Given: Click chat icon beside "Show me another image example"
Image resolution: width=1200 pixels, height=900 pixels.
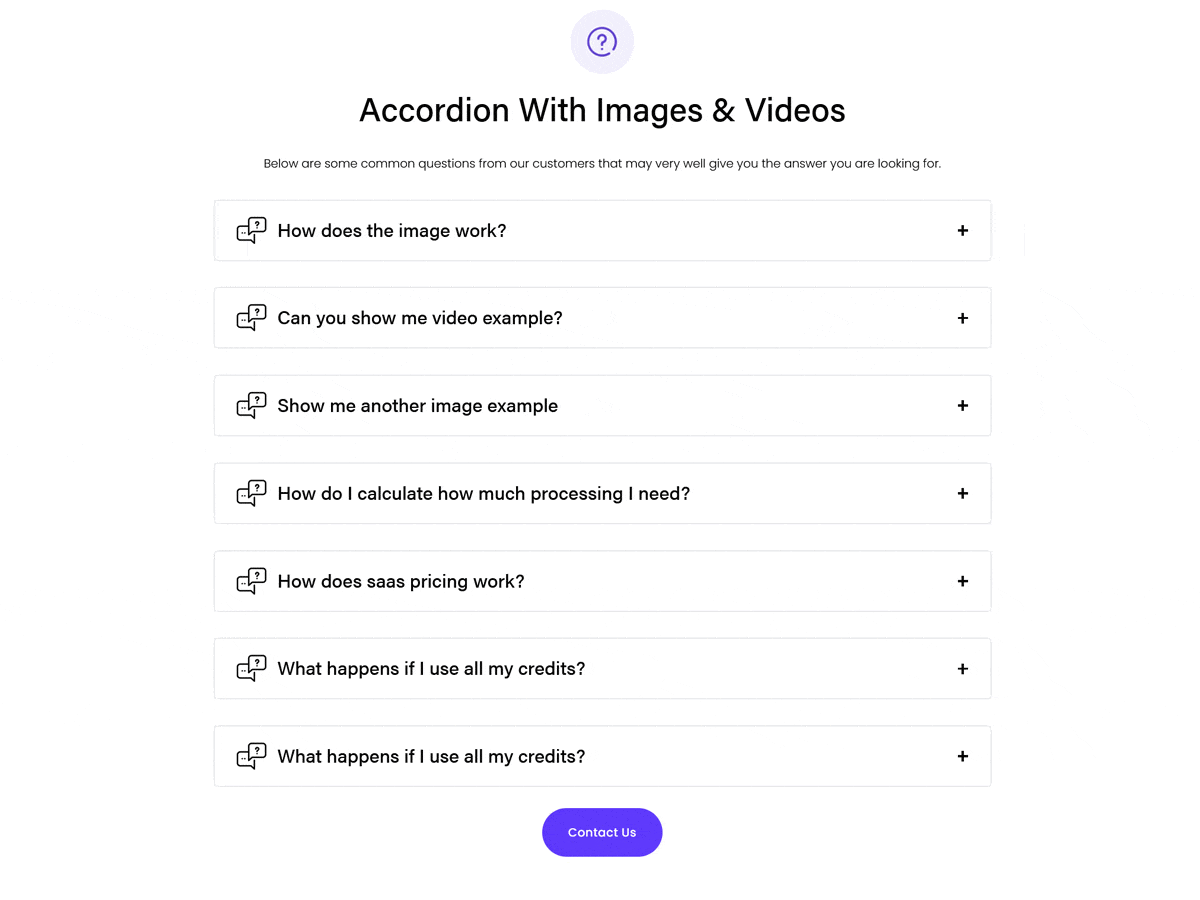Looking at the screenshot, I should point(251,406).
